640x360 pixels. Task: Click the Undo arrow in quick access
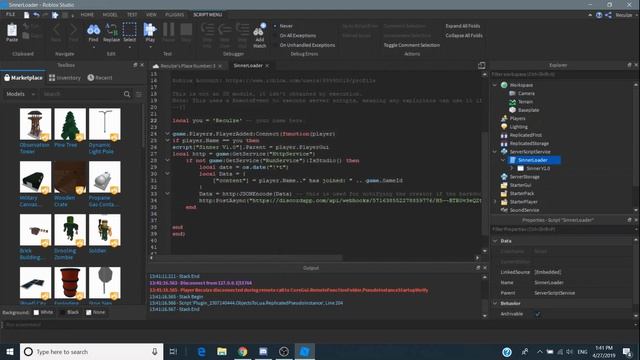pyautogui.click(x=36, y=15)
